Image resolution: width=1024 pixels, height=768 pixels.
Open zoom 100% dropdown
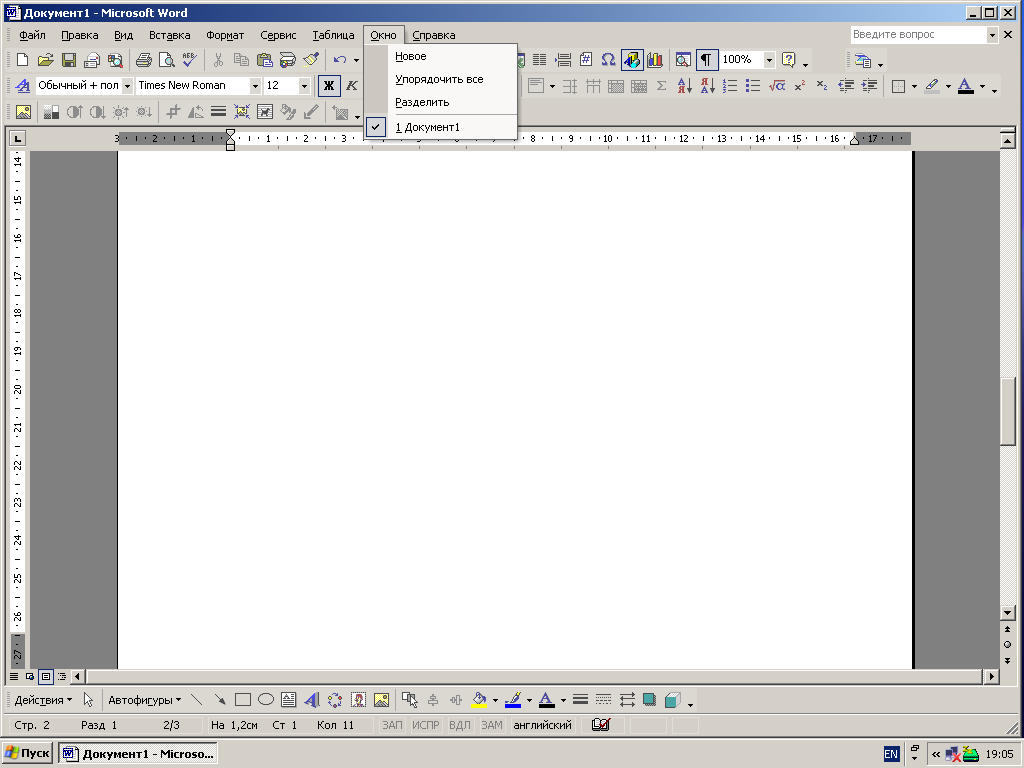point(769,60)
